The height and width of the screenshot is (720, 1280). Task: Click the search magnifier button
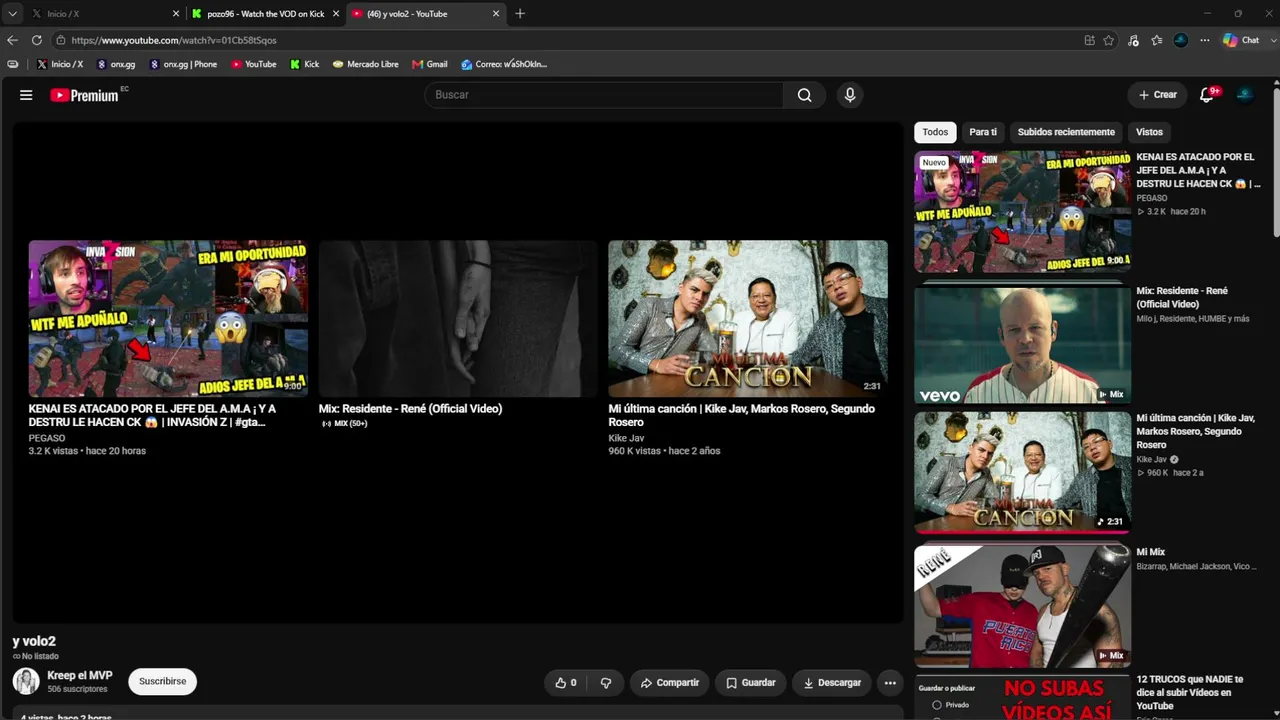tap(804, 95)
